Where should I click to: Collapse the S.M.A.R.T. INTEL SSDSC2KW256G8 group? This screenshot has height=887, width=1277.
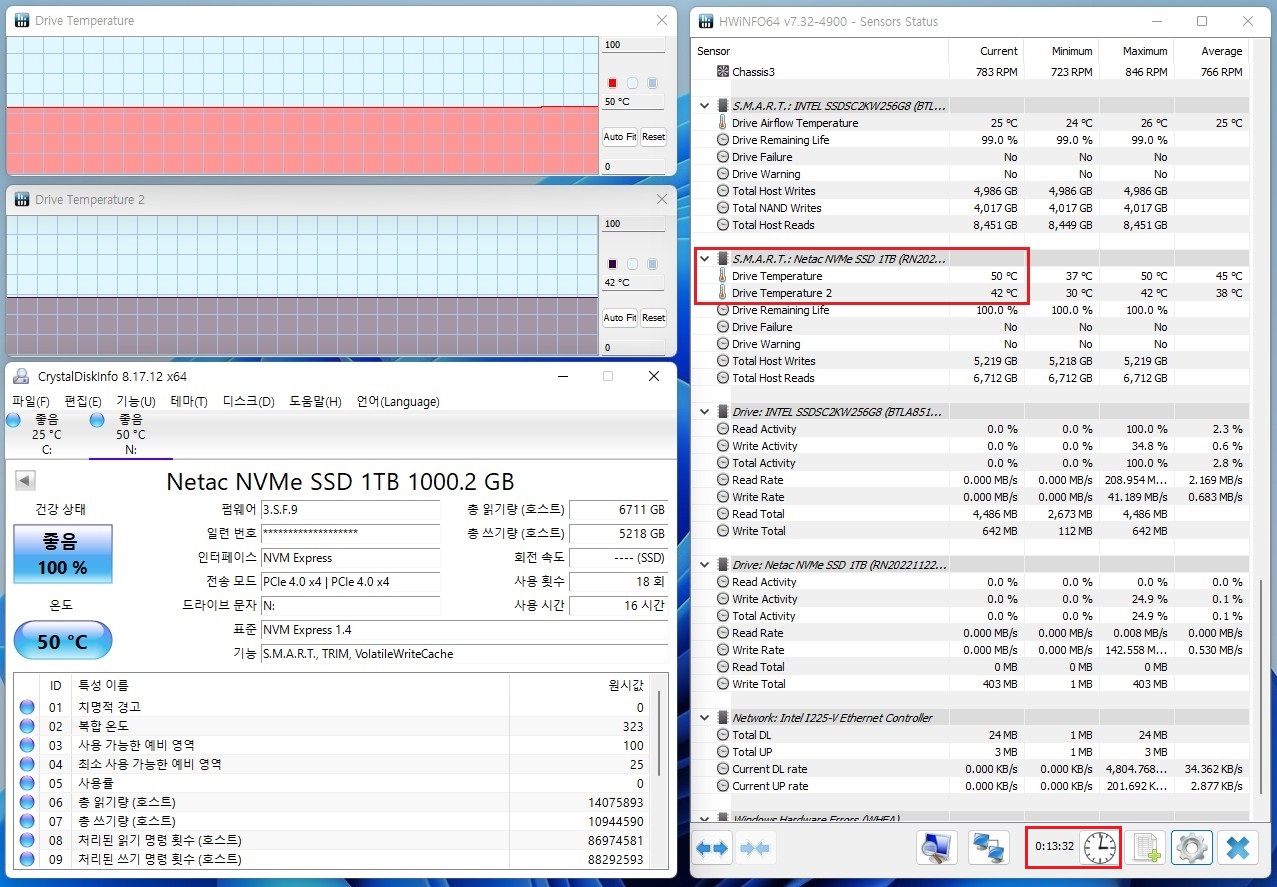[x=705, y=105]
